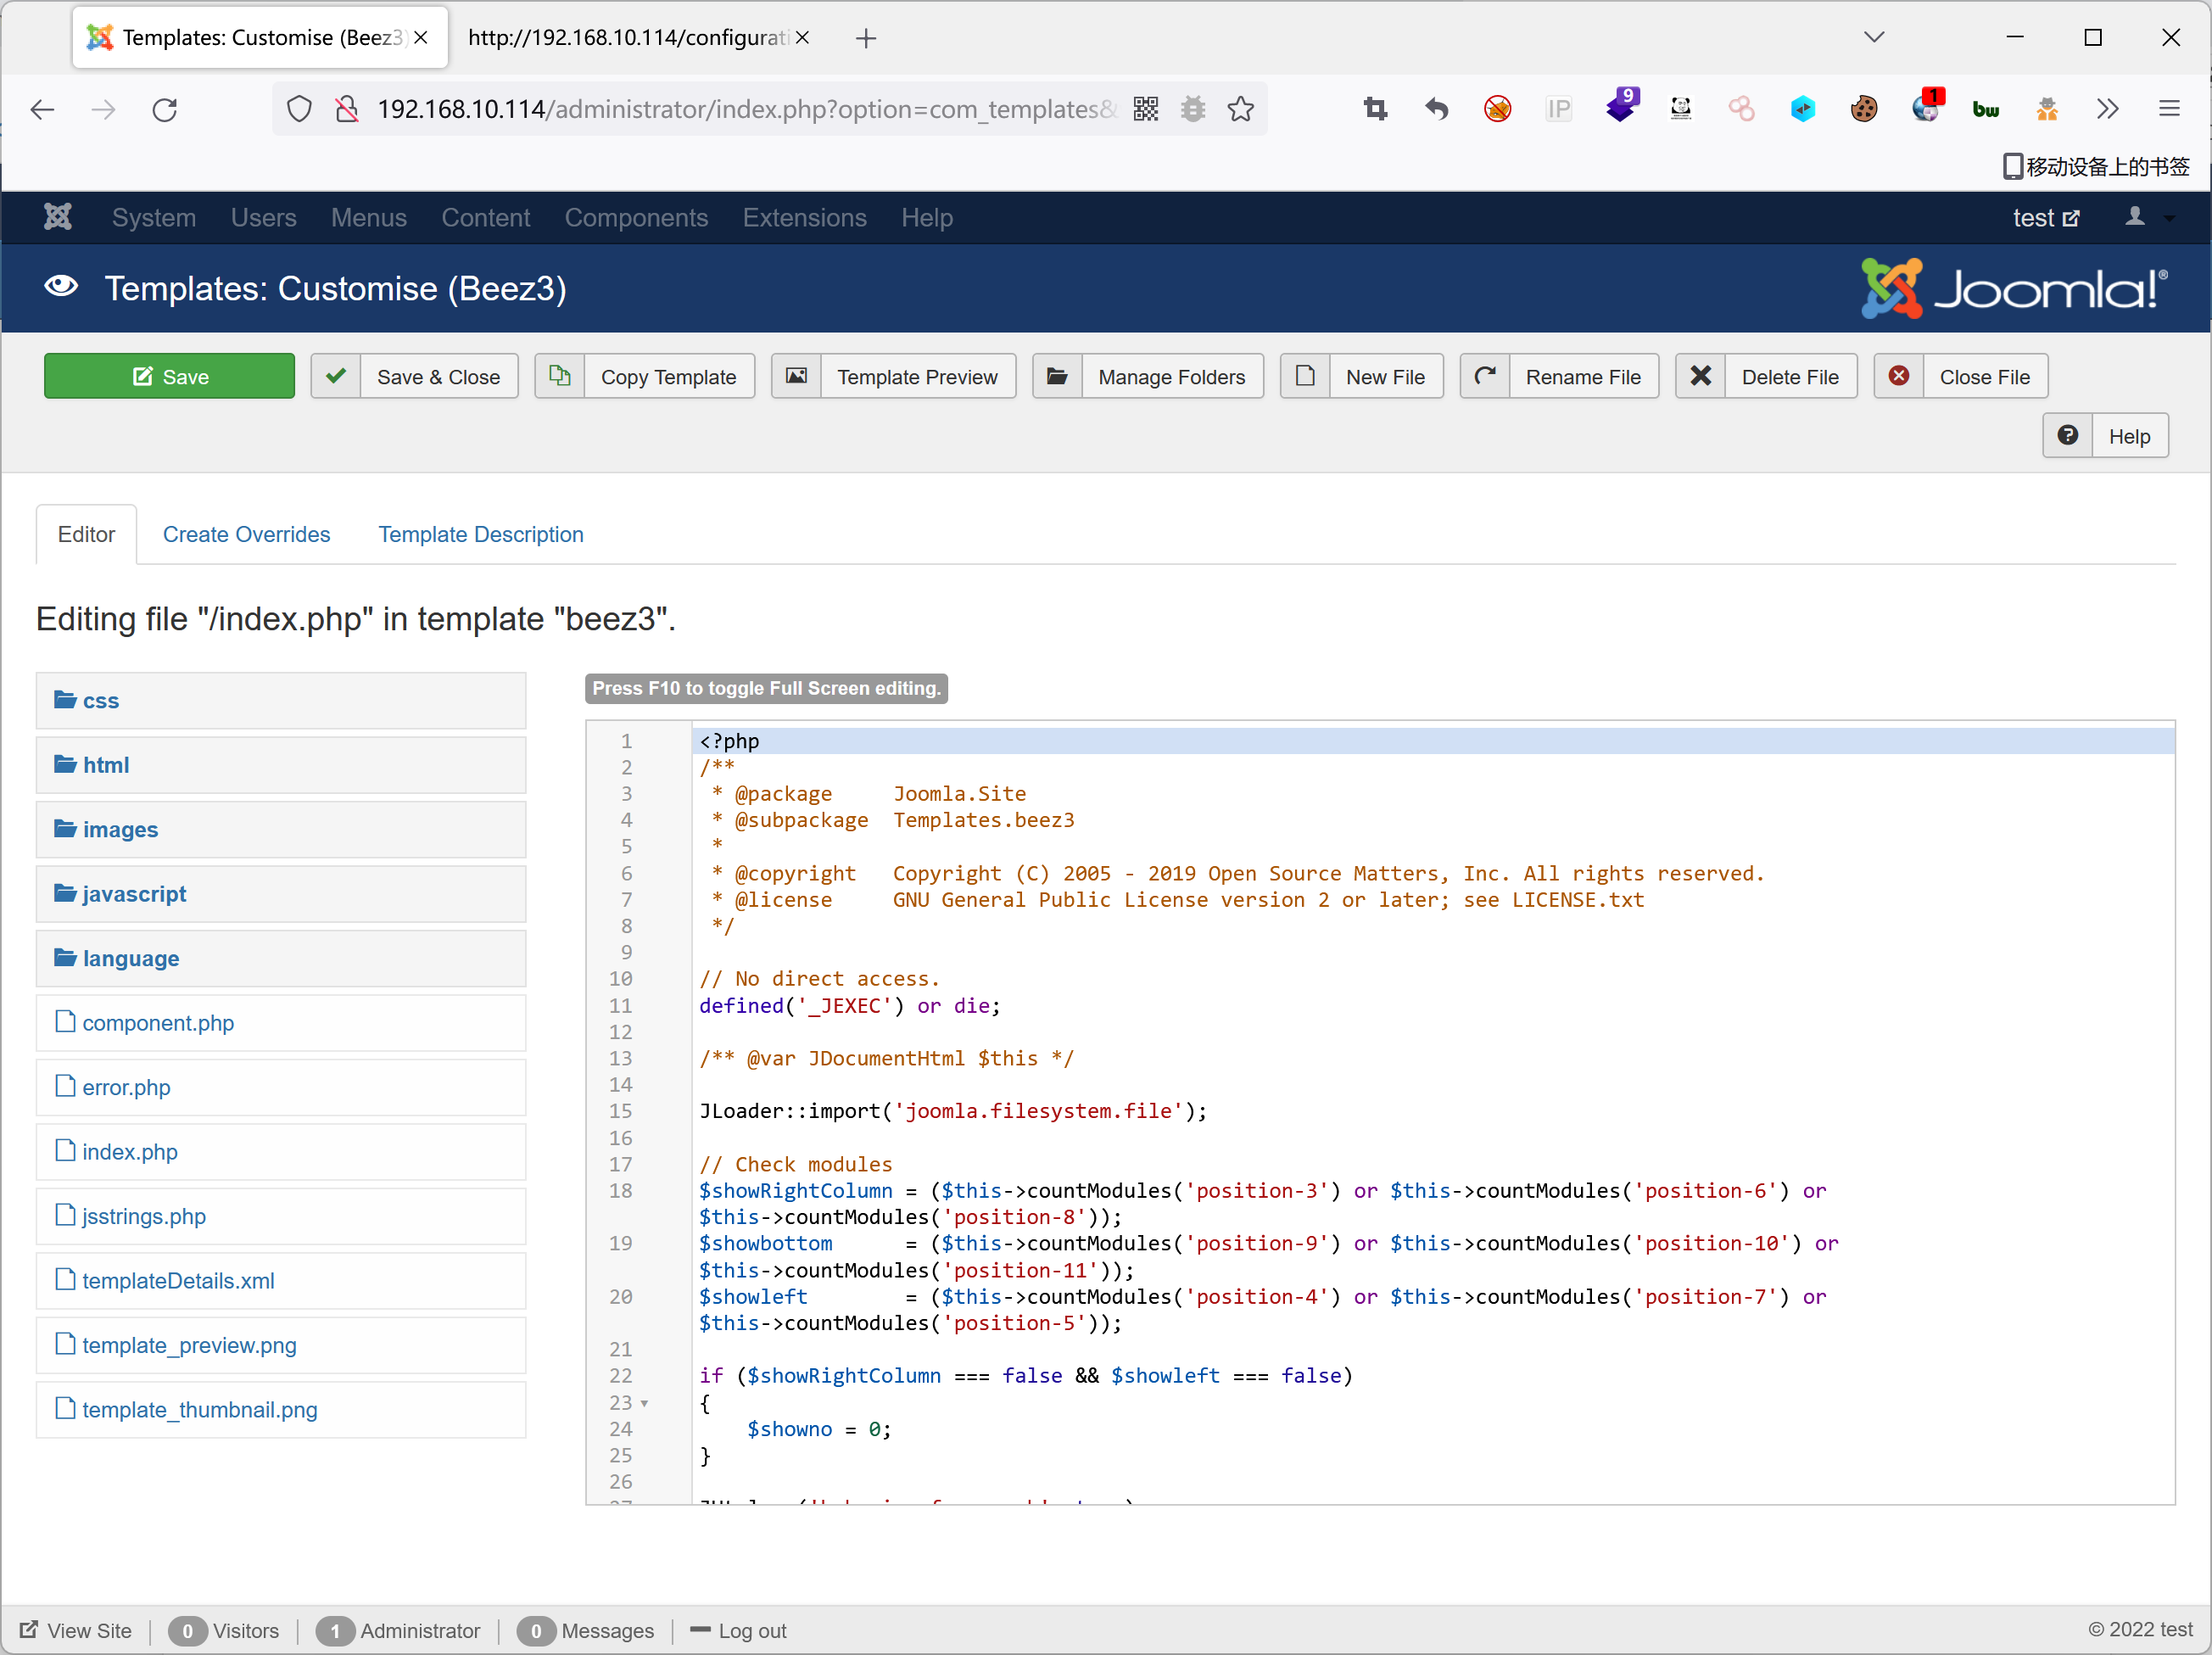Open the browser tabs list chevron
This screenshot has height=1655, width=2212.
click(x=1874, y=37)
